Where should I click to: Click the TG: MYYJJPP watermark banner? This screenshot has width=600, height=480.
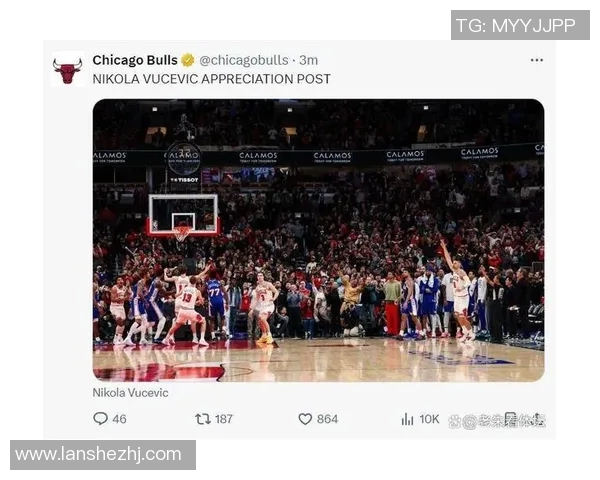pos(520,25)
